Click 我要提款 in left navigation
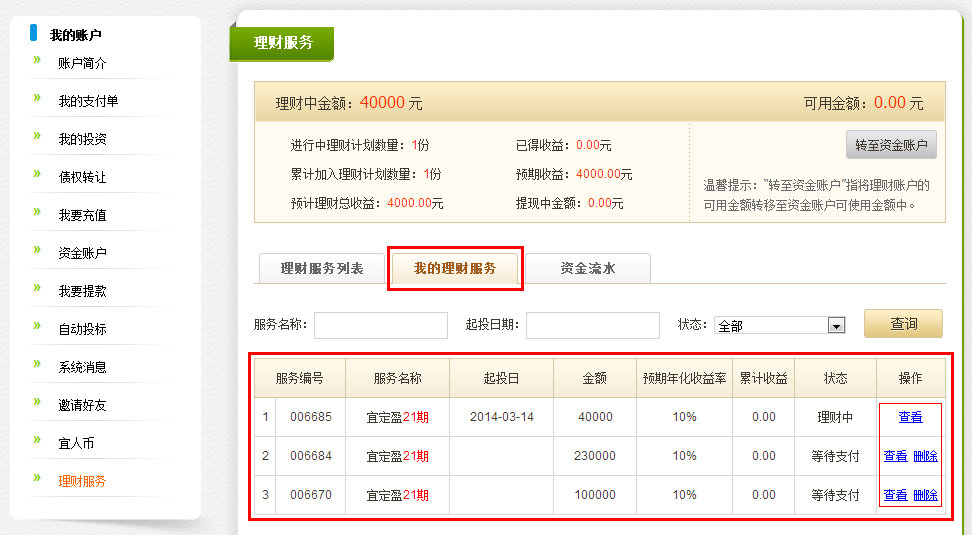Image resolution: width=972 pixels, height=535 pixels. pyautogui.click(x=82, y=291)
